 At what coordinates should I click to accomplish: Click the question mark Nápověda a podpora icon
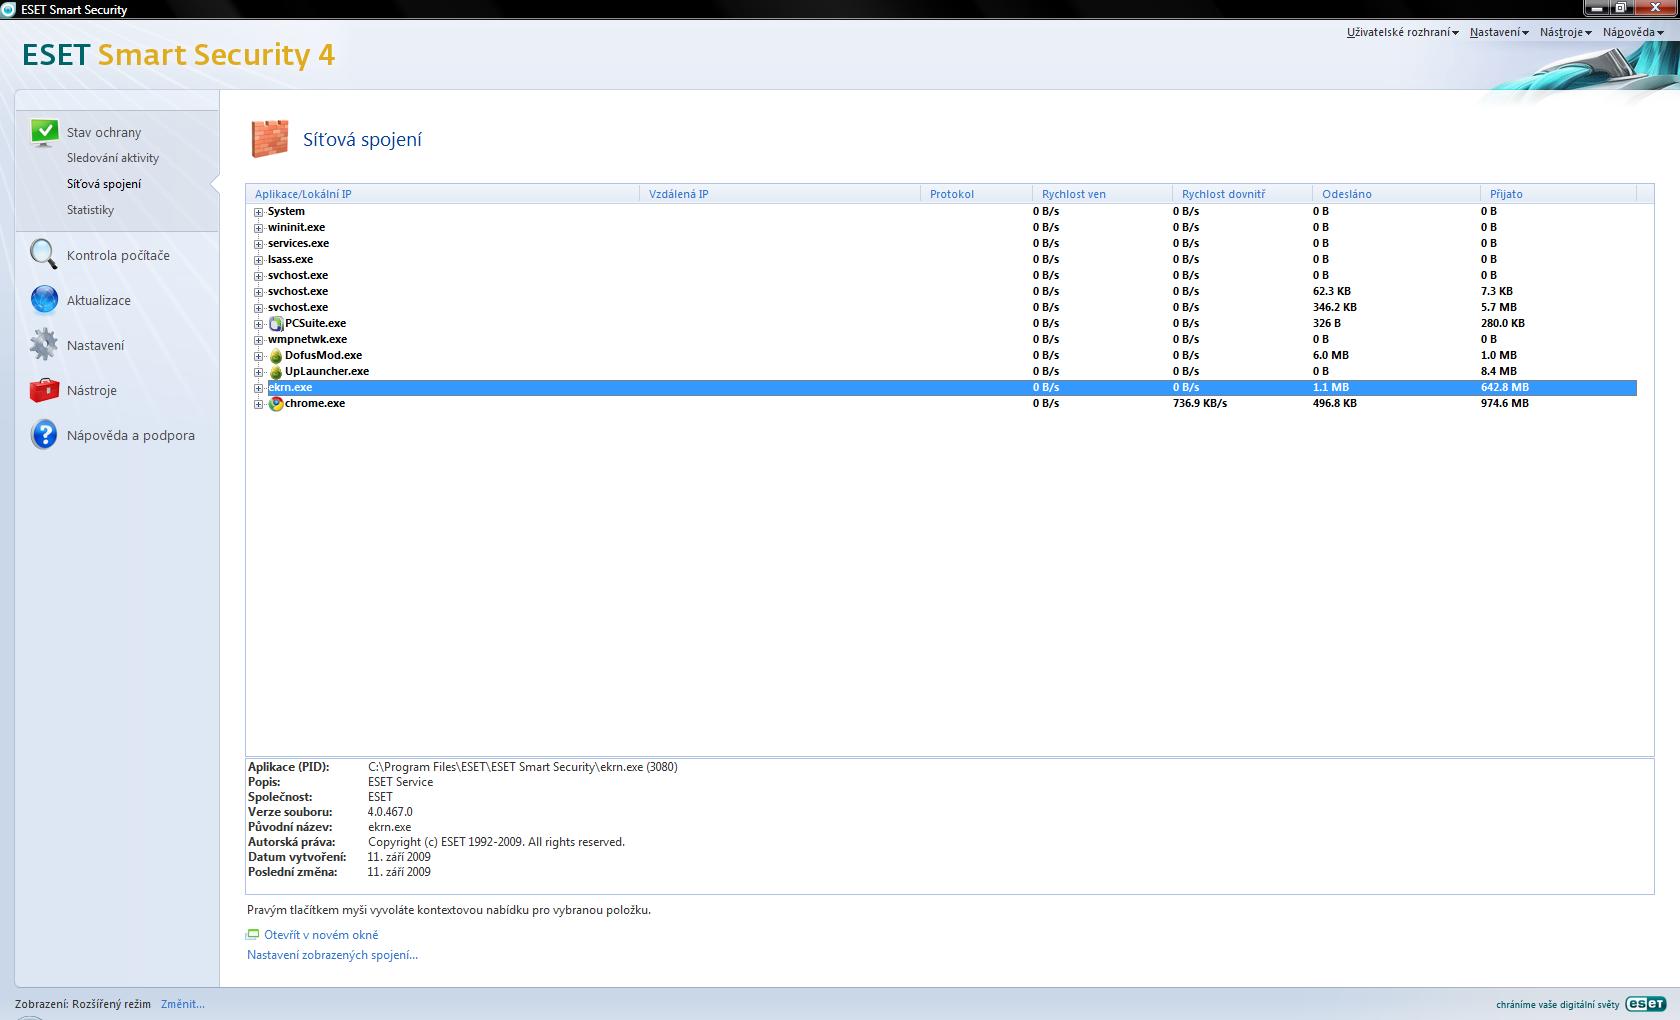pos(44,435)
